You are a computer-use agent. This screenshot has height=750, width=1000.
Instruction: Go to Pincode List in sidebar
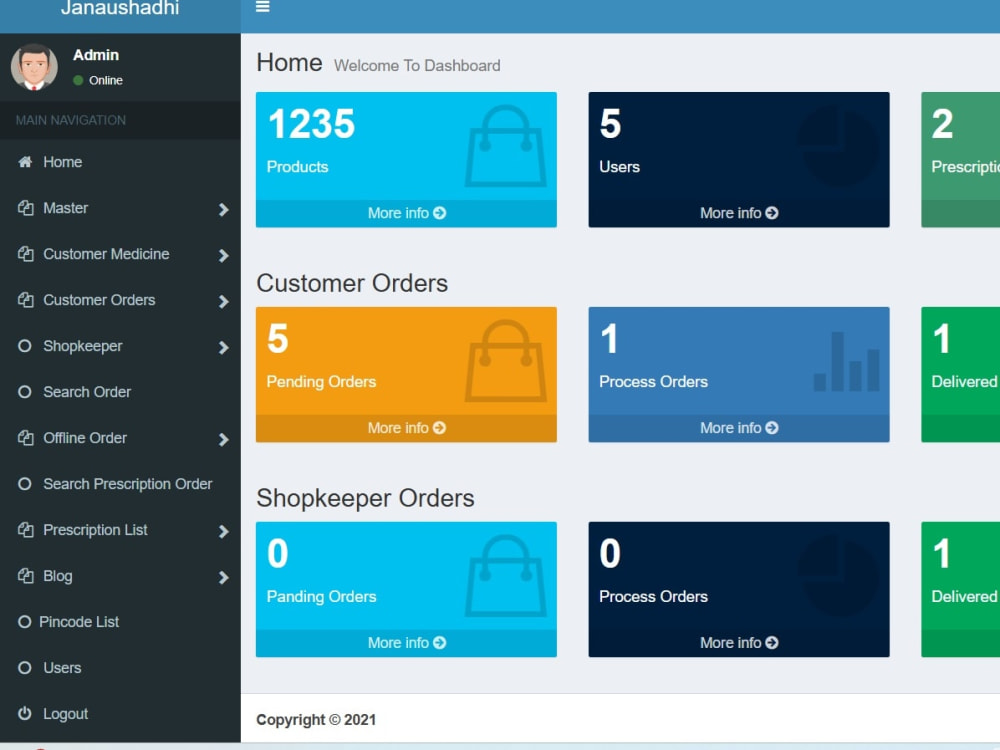(x=120, y=622)
